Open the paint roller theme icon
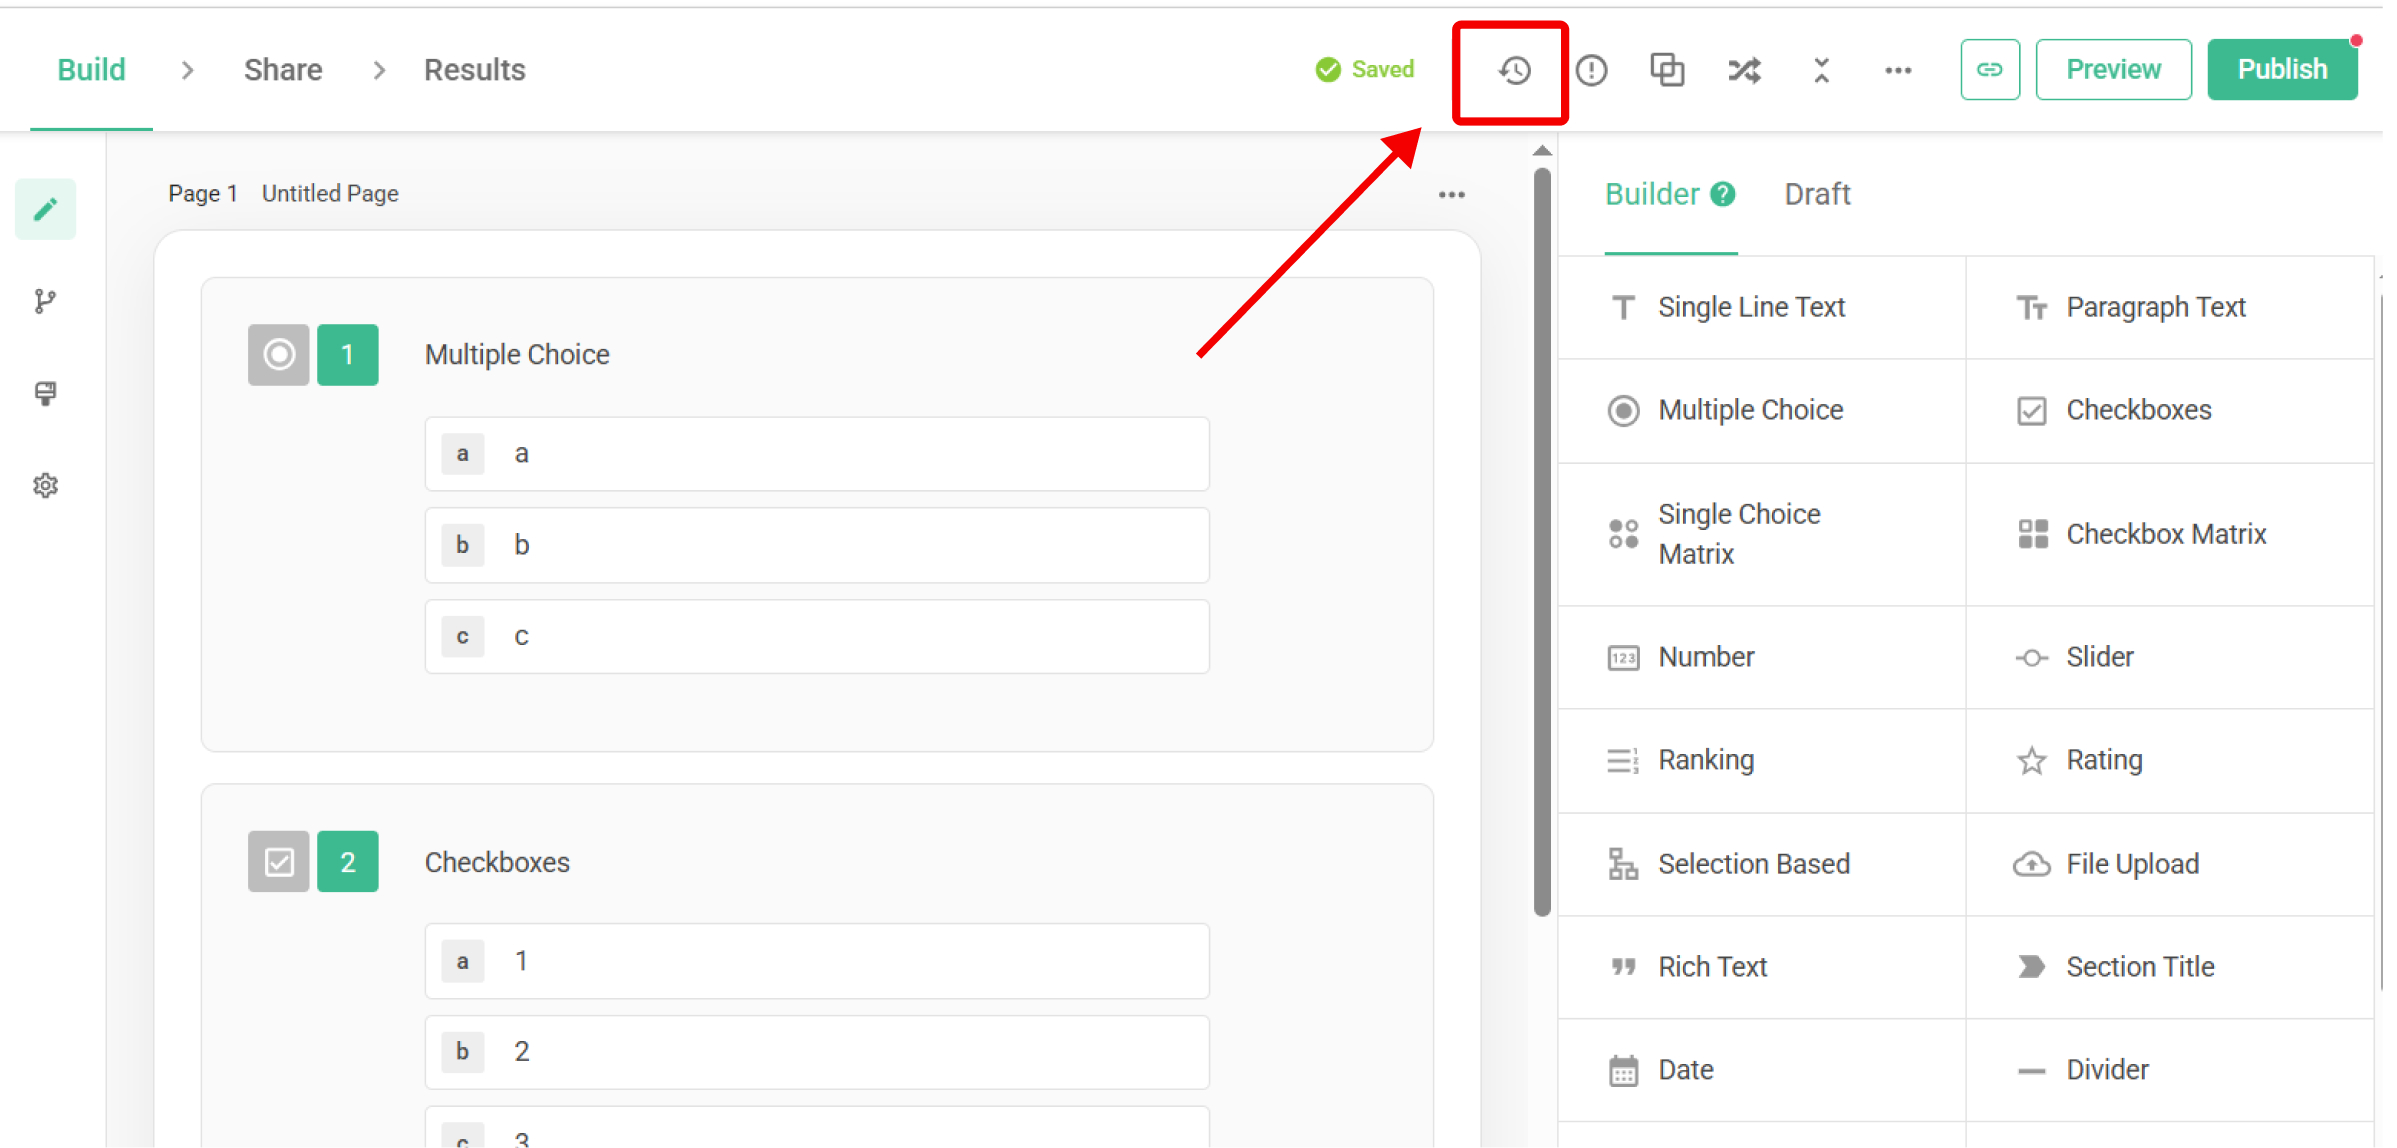 45,393
